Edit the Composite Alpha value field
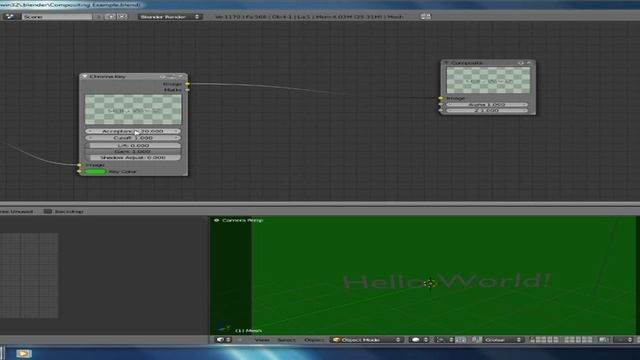This screenshot has width=640, height=360. 487,104
